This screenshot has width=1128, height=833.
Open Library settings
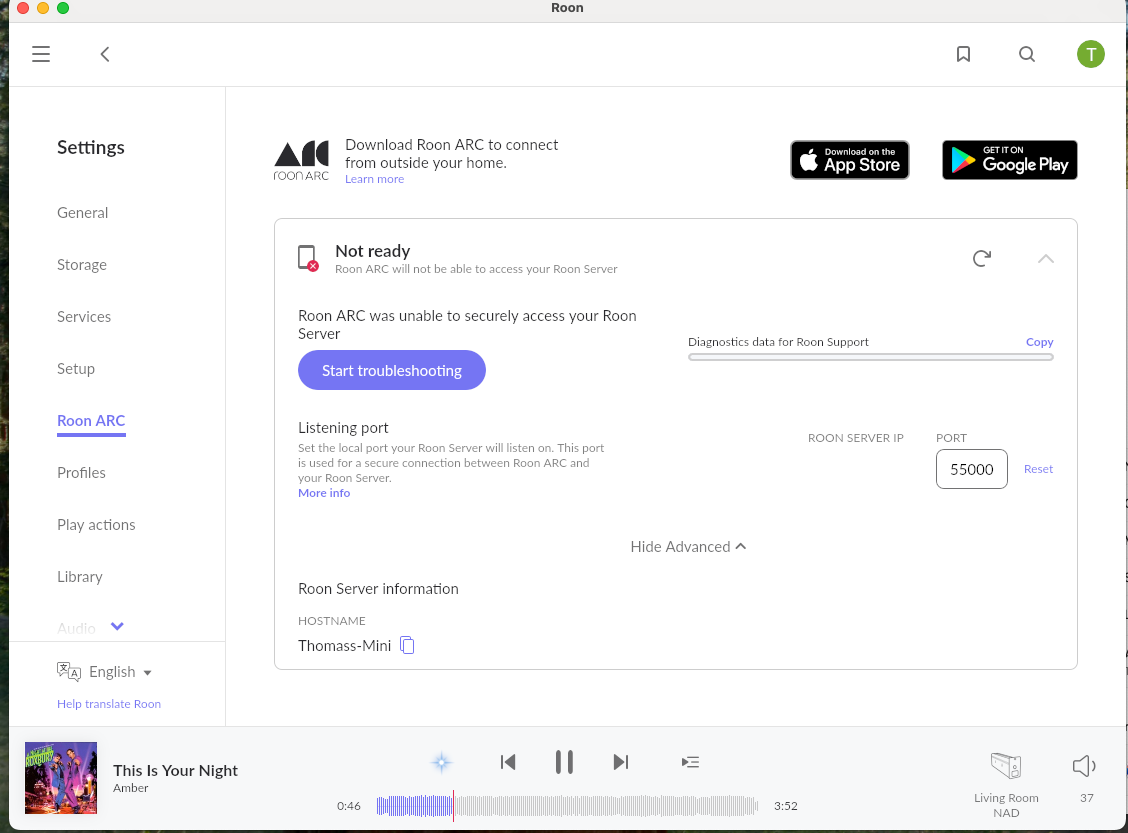pos(80,577)
